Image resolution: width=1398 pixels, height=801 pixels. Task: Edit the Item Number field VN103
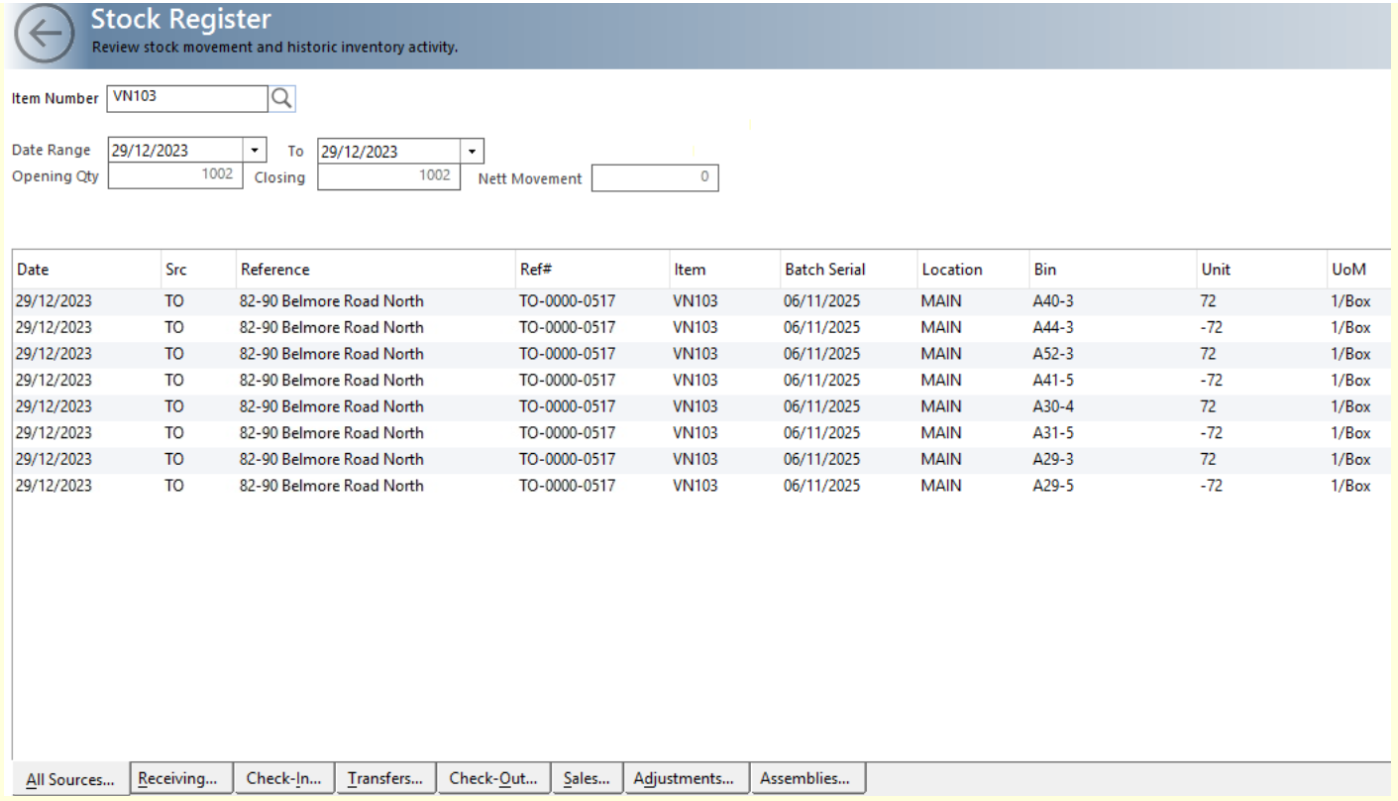click(188, 98)
